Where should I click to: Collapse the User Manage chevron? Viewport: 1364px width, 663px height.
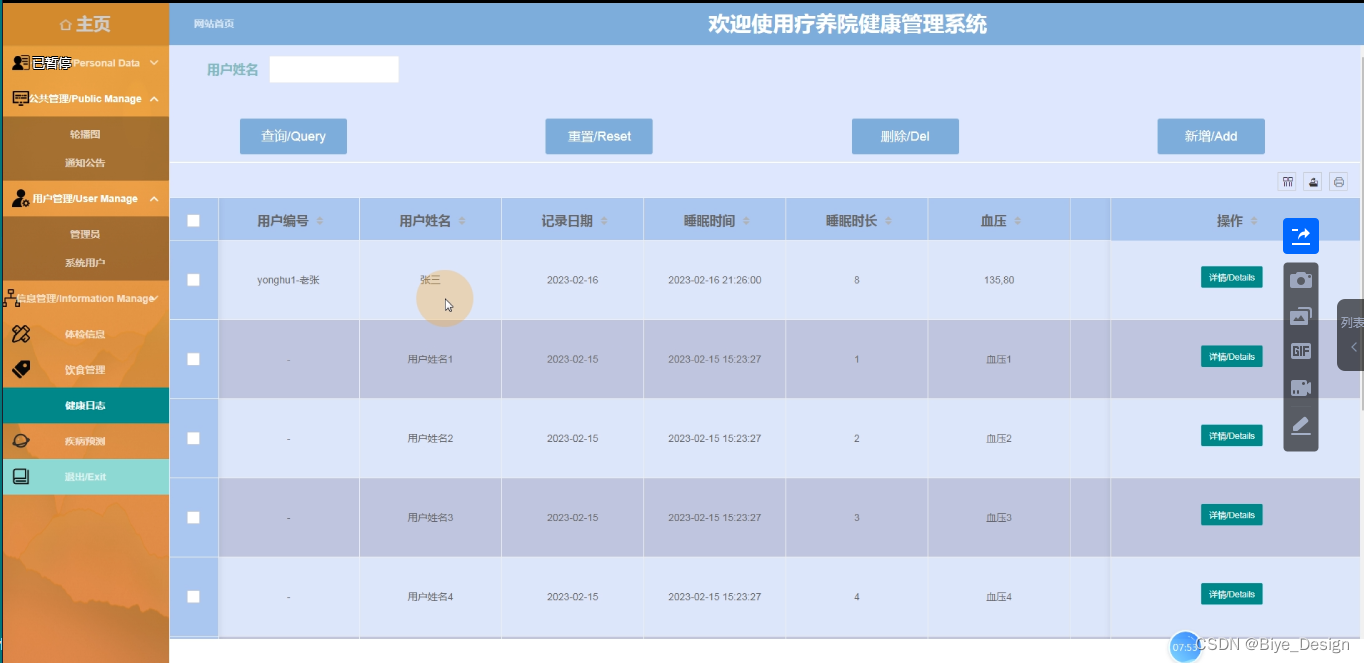click(154, 199)
